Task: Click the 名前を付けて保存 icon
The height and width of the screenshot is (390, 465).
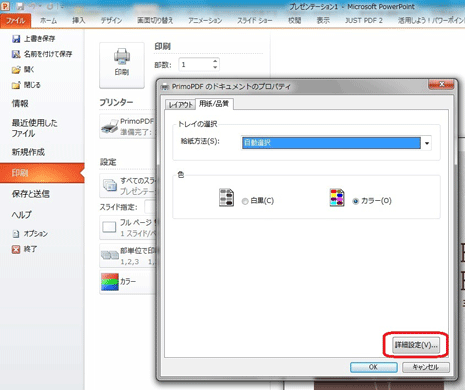Action: [x=16, y=54]
